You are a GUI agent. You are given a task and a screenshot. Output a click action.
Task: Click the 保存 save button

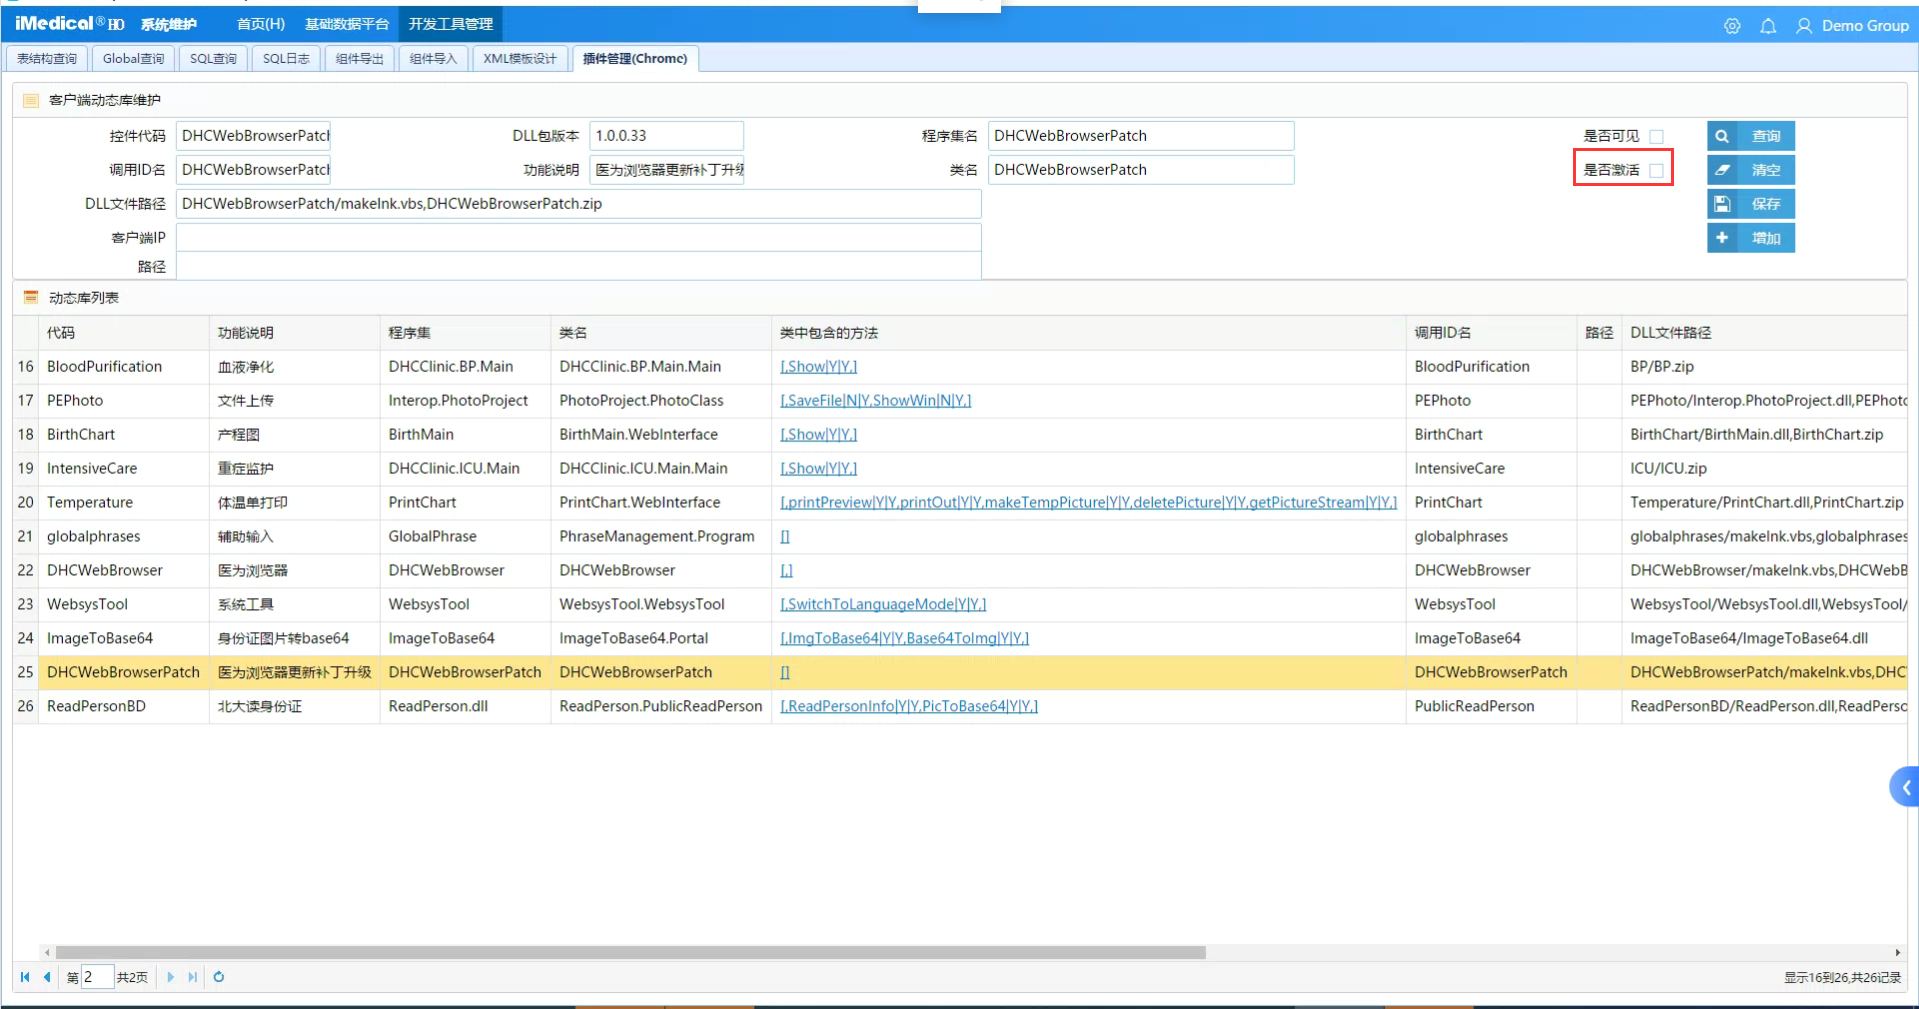(1750, 204)
